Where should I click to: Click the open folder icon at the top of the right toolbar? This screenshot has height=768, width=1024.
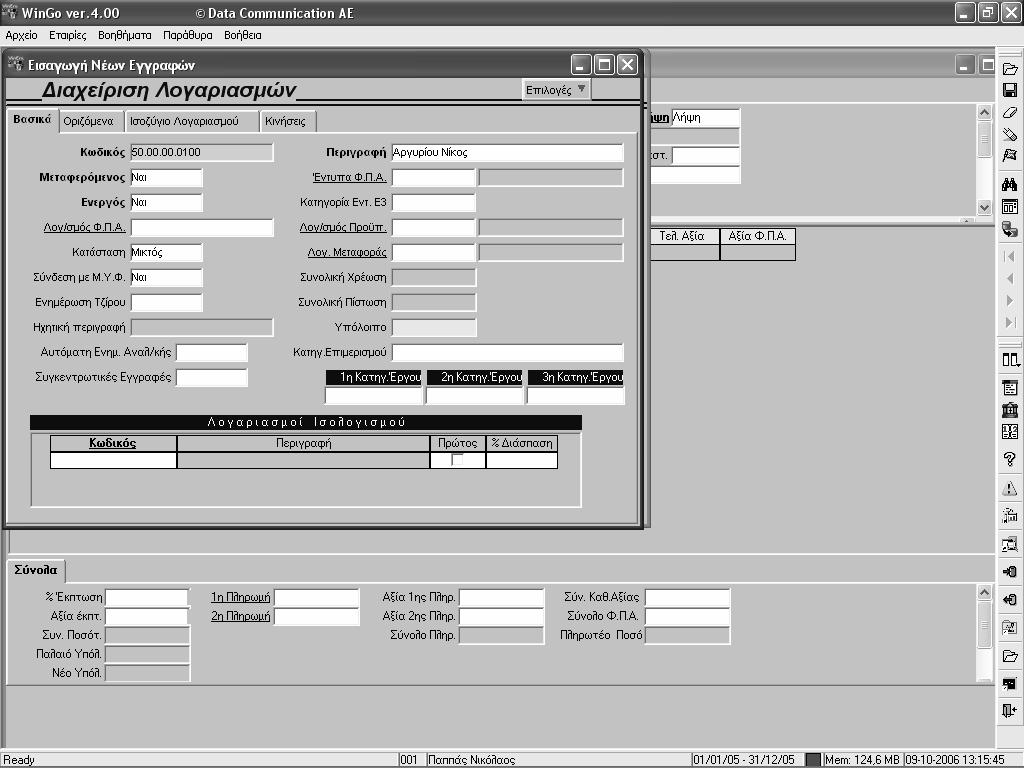tap(1010, 69)
